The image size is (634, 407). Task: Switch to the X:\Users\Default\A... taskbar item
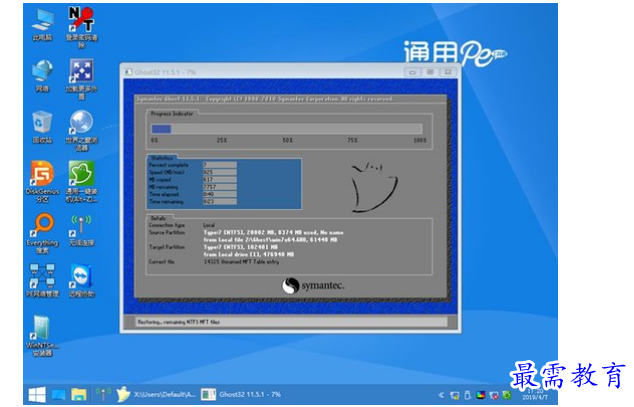156,394
